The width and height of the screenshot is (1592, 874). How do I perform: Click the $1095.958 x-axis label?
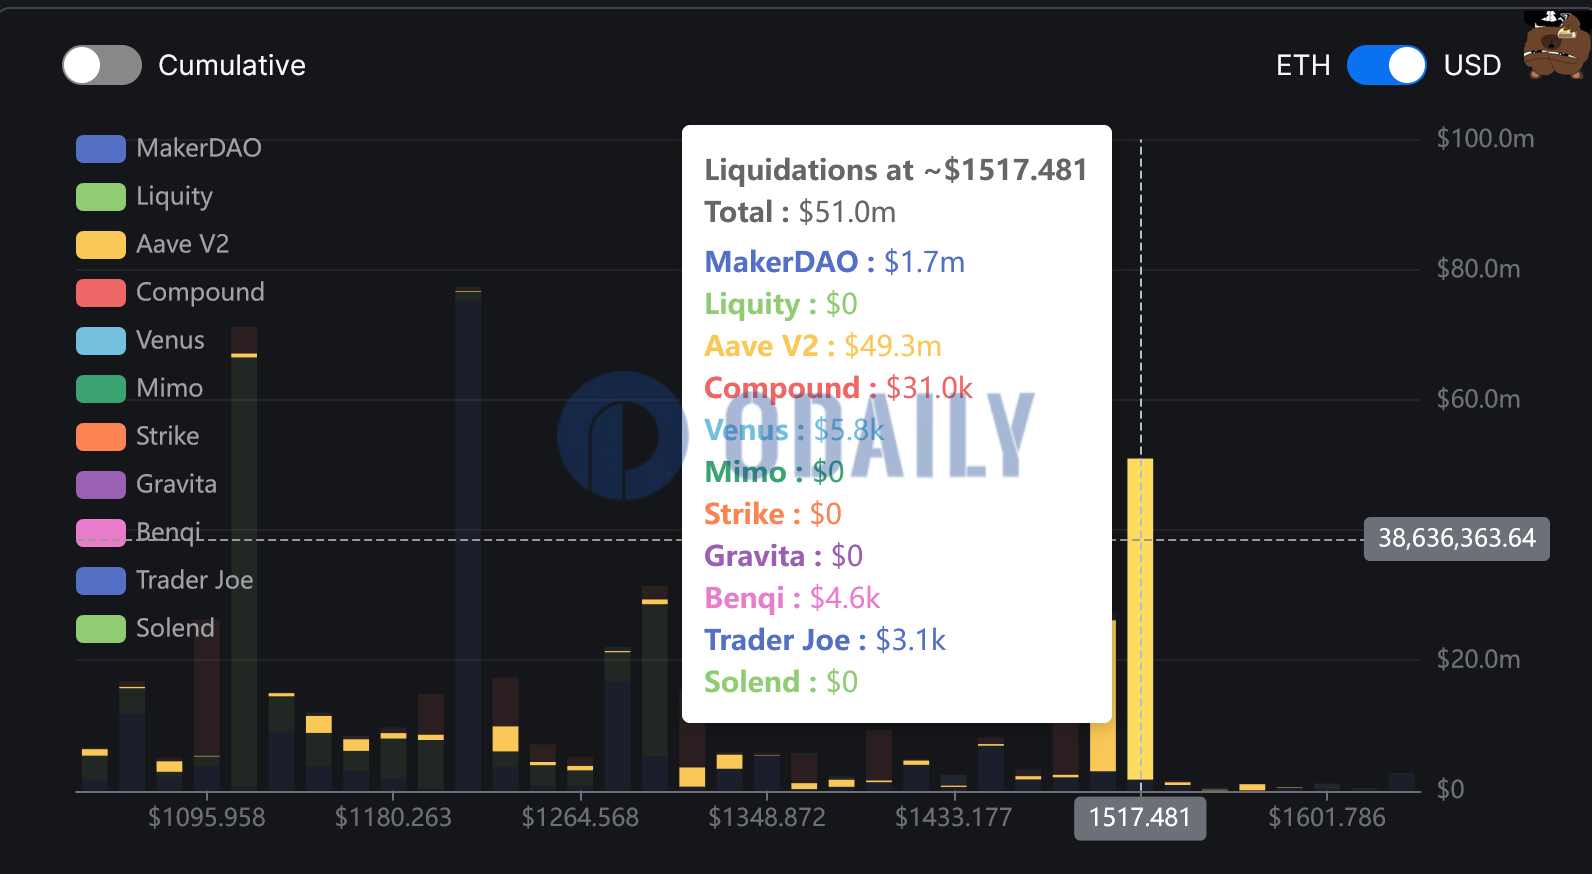click(x=207, y=818)
